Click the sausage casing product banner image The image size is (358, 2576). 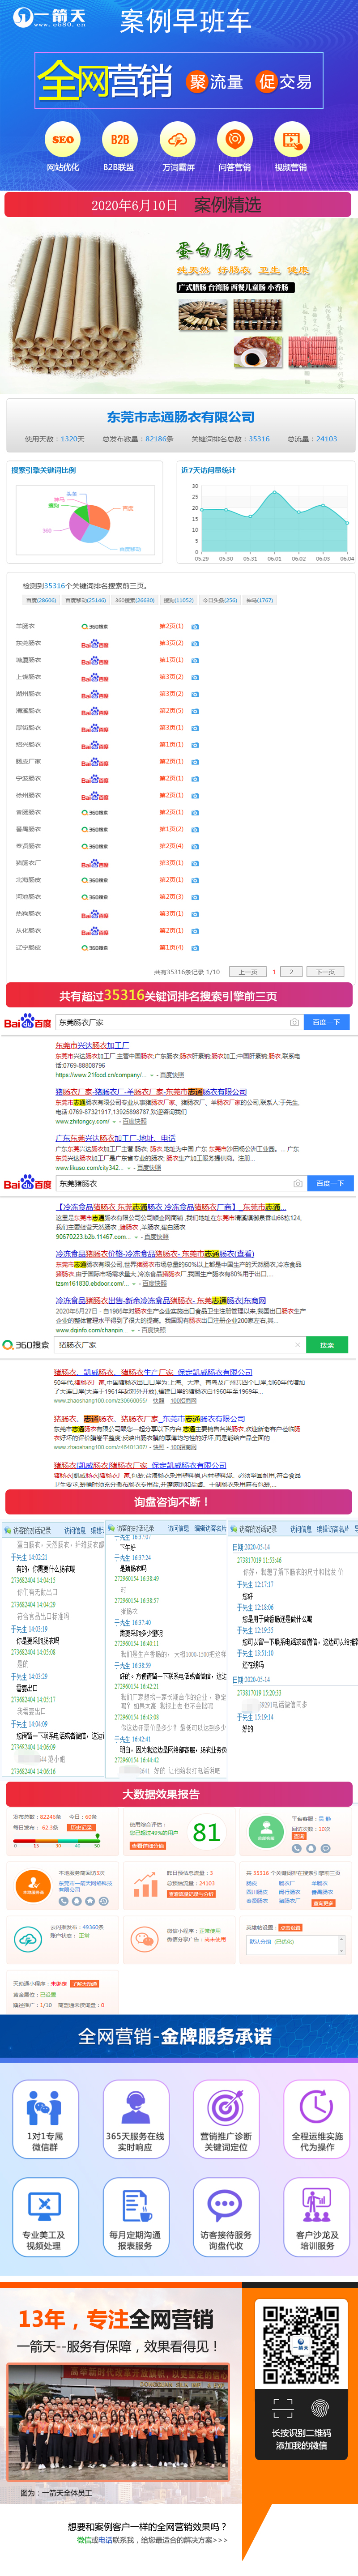179,306
